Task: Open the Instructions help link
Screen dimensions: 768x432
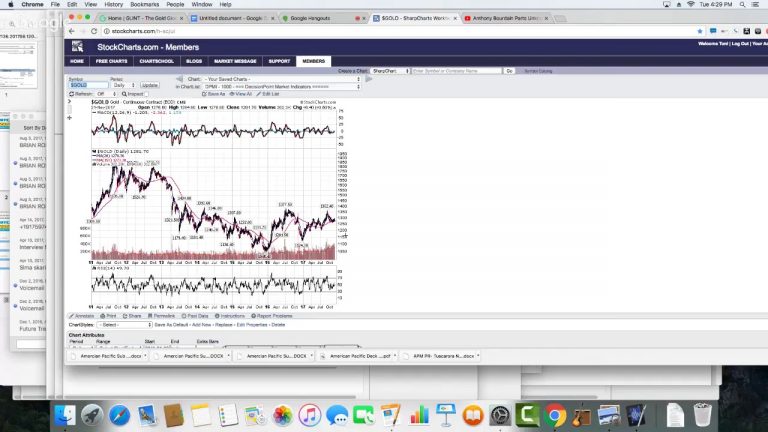Action: [230, 316]
